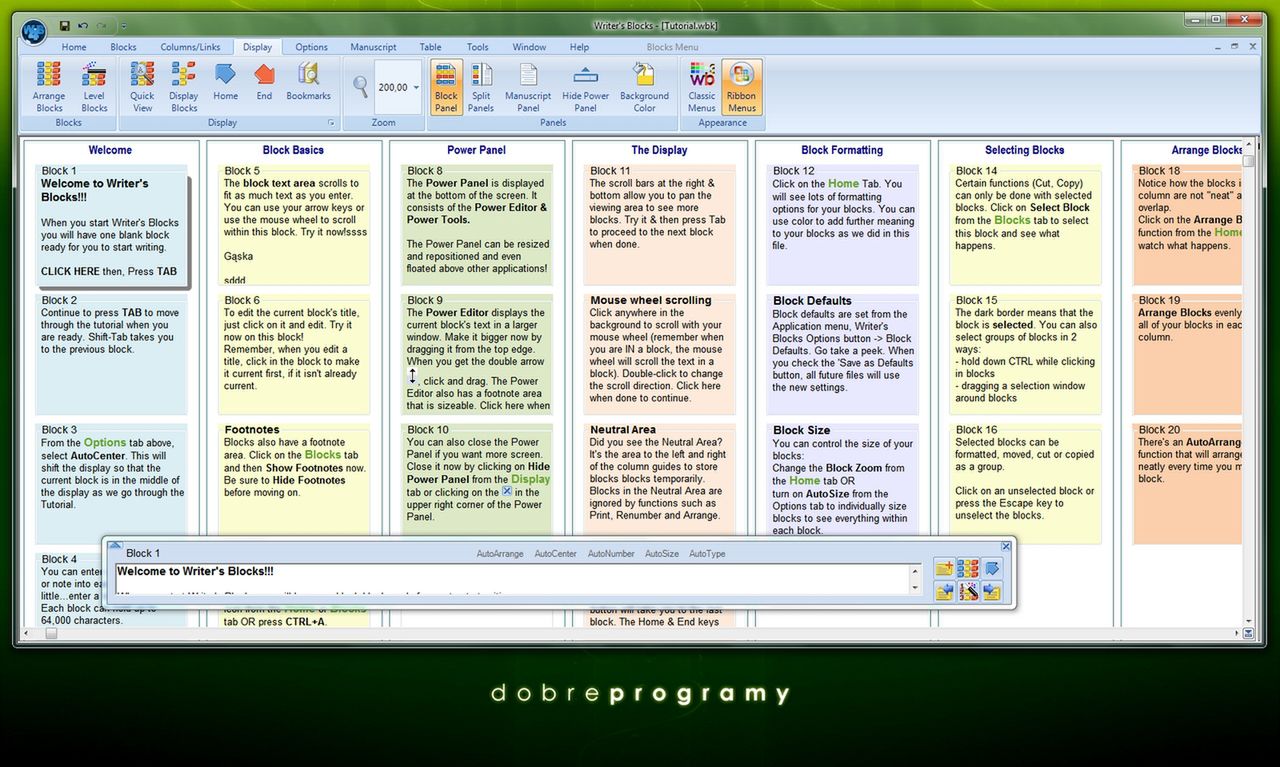Screen dimensions: 1280x767
Task: Click the Arrange Blocks ribbon icon
Action: [49, 87]
